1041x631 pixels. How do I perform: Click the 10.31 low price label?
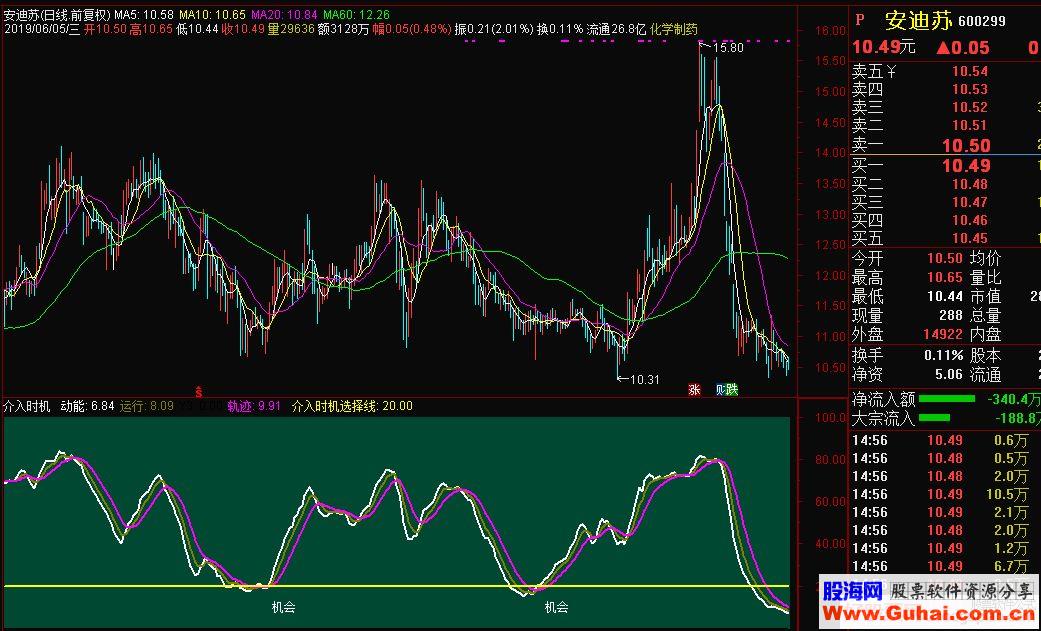coord(644,380)
